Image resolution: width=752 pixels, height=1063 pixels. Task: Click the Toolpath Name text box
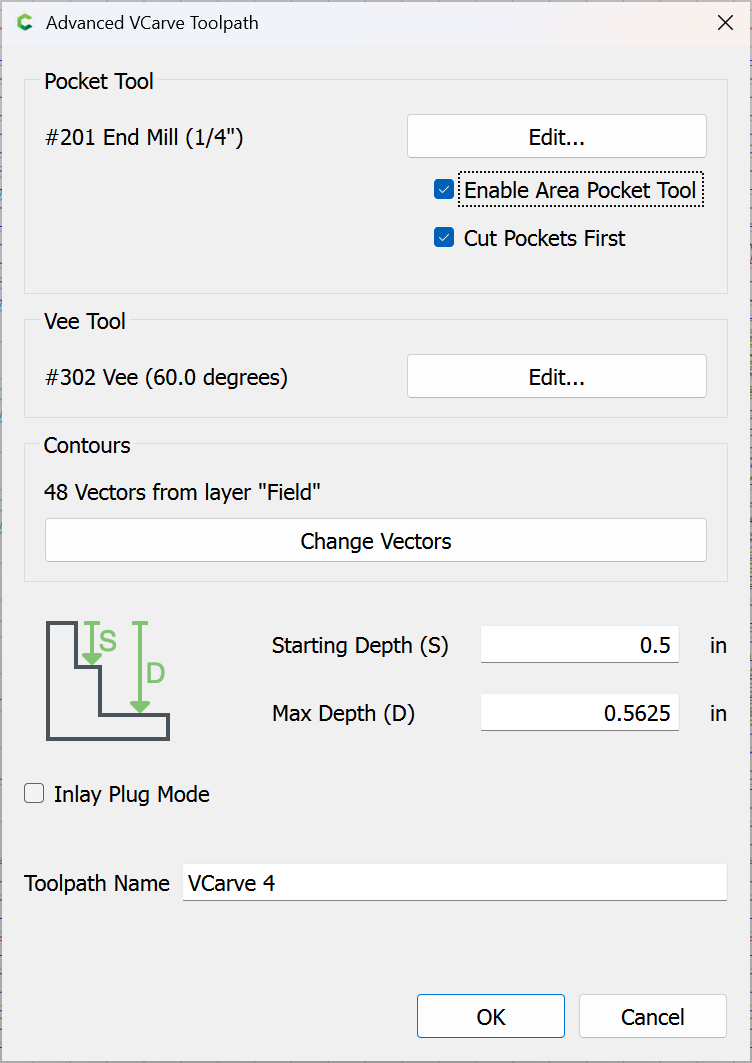point(454,883)
